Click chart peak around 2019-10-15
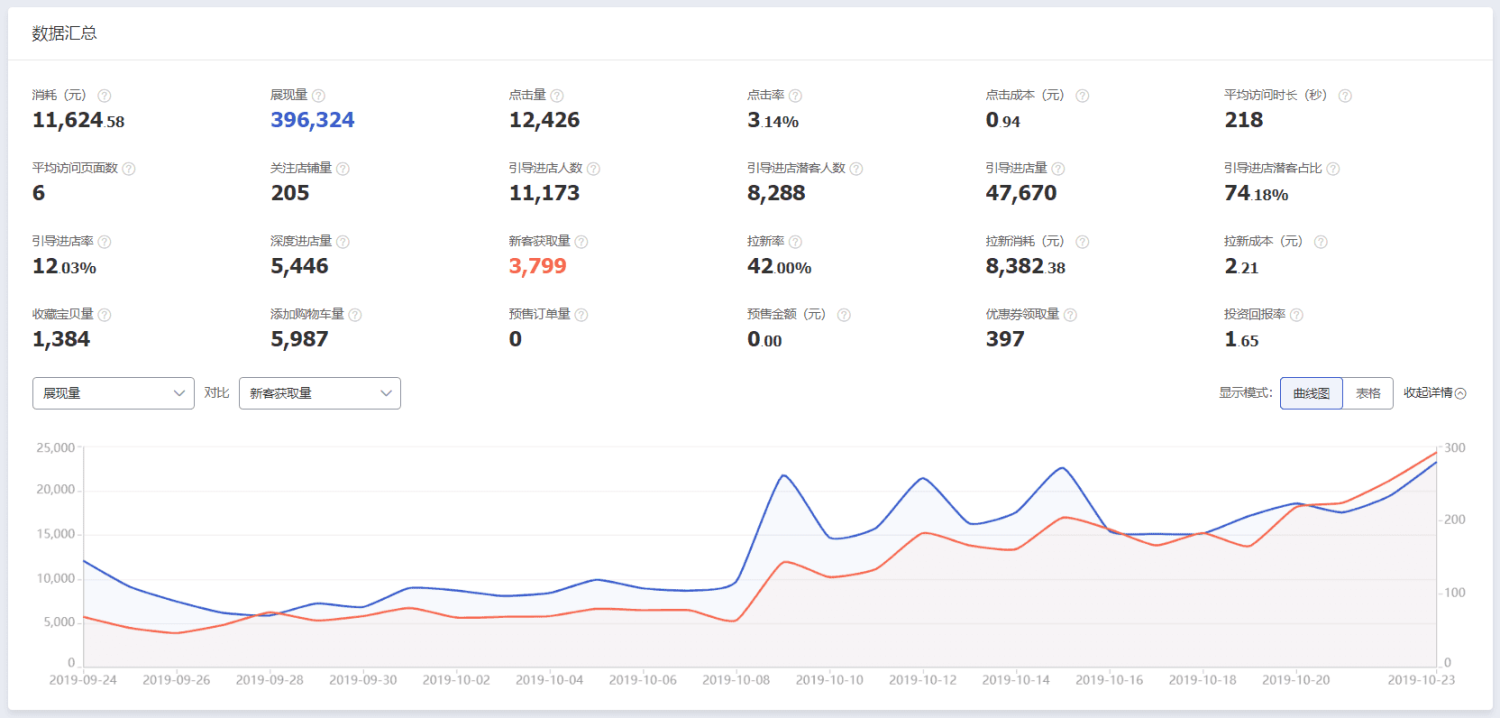The width and height of the screenshot is (1500, 718). (x=1062, y=468)
